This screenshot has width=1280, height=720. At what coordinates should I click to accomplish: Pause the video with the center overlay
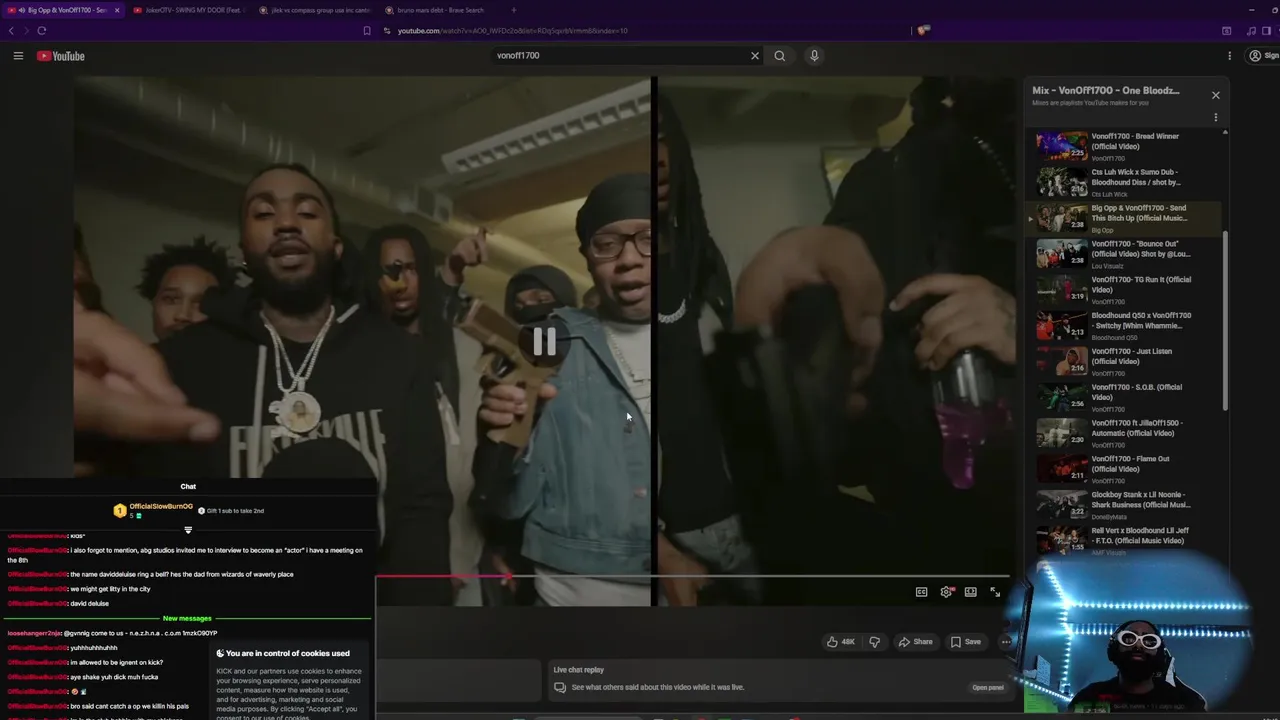pyautogui.click(x=544, y=342)
